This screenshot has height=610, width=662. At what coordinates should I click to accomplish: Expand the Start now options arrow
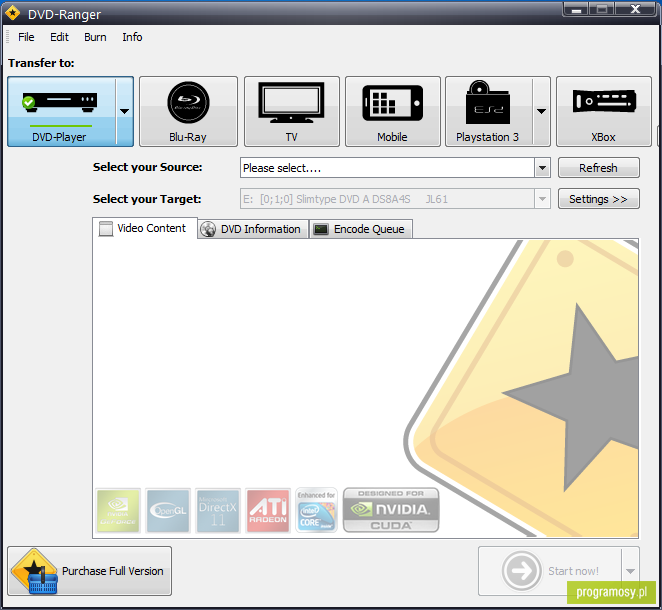click(630, 571)
